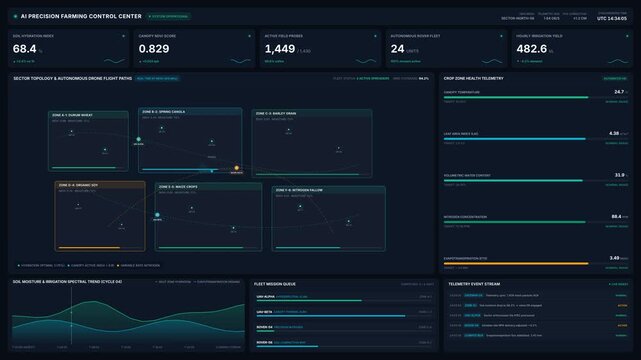This screenshot has height=360, width=641.
Task: Click the status dot on Soil Hydration Index card
Action: point(123,36)
